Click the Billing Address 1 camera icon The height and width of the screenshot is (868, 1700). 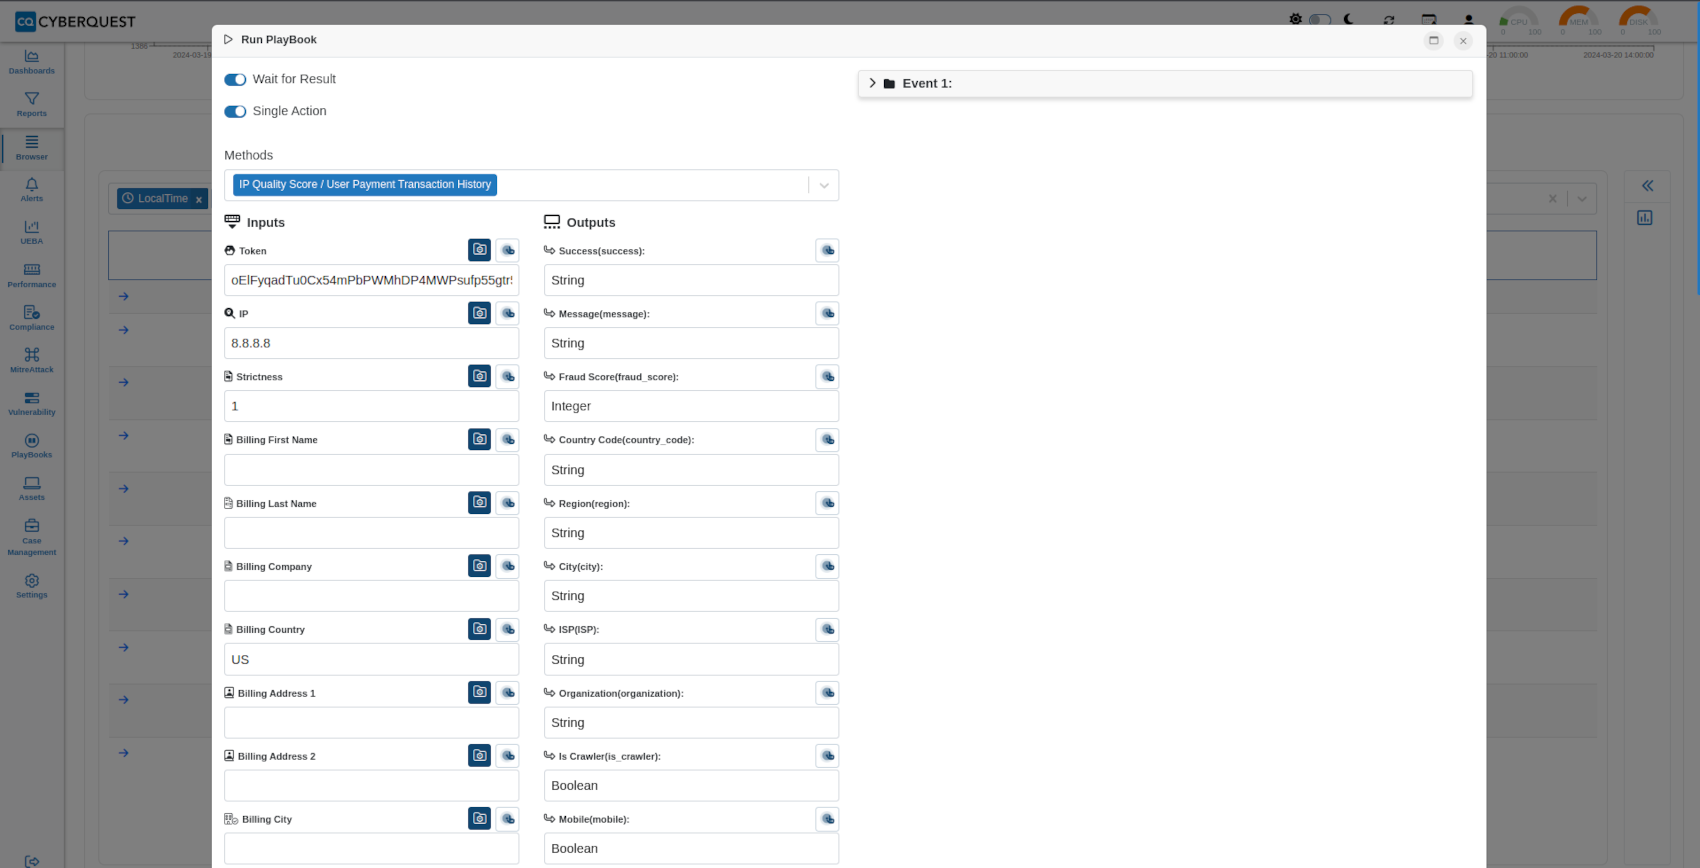(480, 692)
